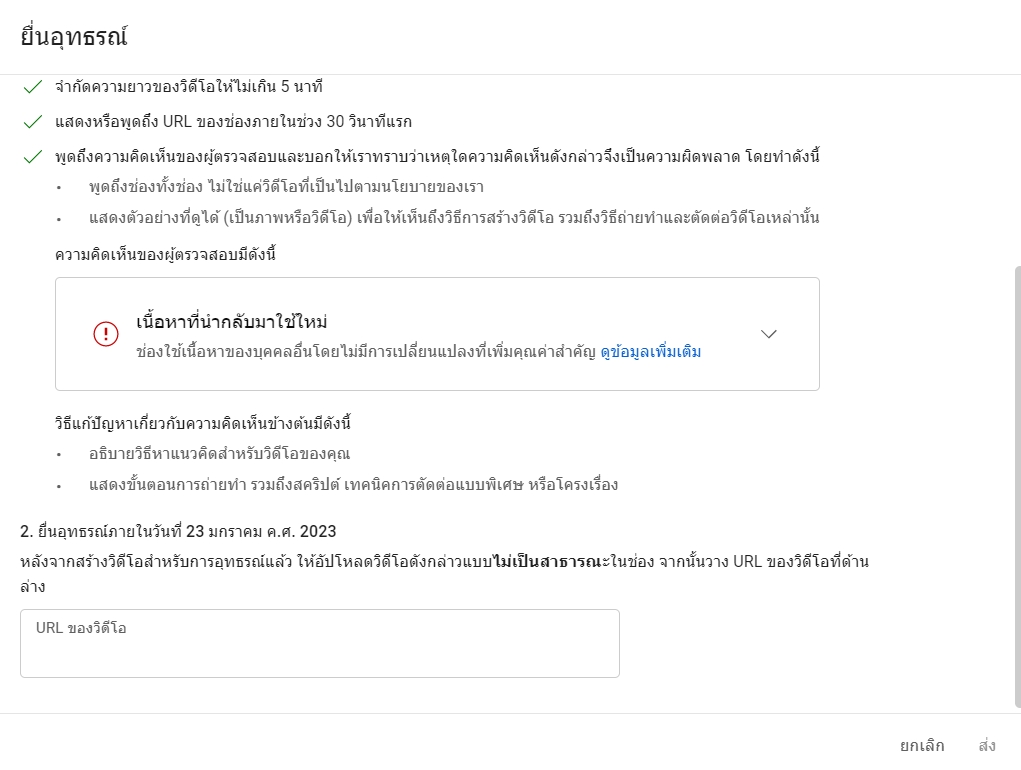Click the text about URL in first 30 seconds
The width and height of the screenshot is (1021, 770).
click(233, 122)
